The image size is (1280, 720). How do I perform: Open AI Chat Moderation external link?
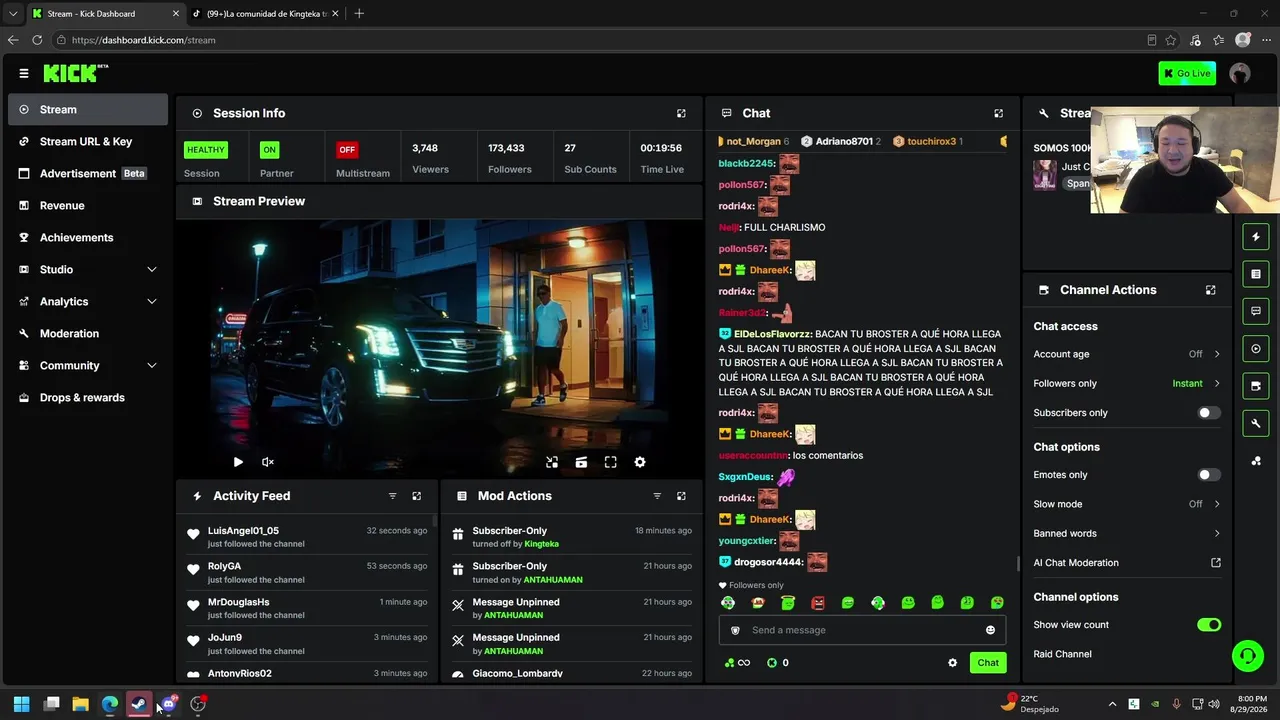click(x=1216, y=563)
